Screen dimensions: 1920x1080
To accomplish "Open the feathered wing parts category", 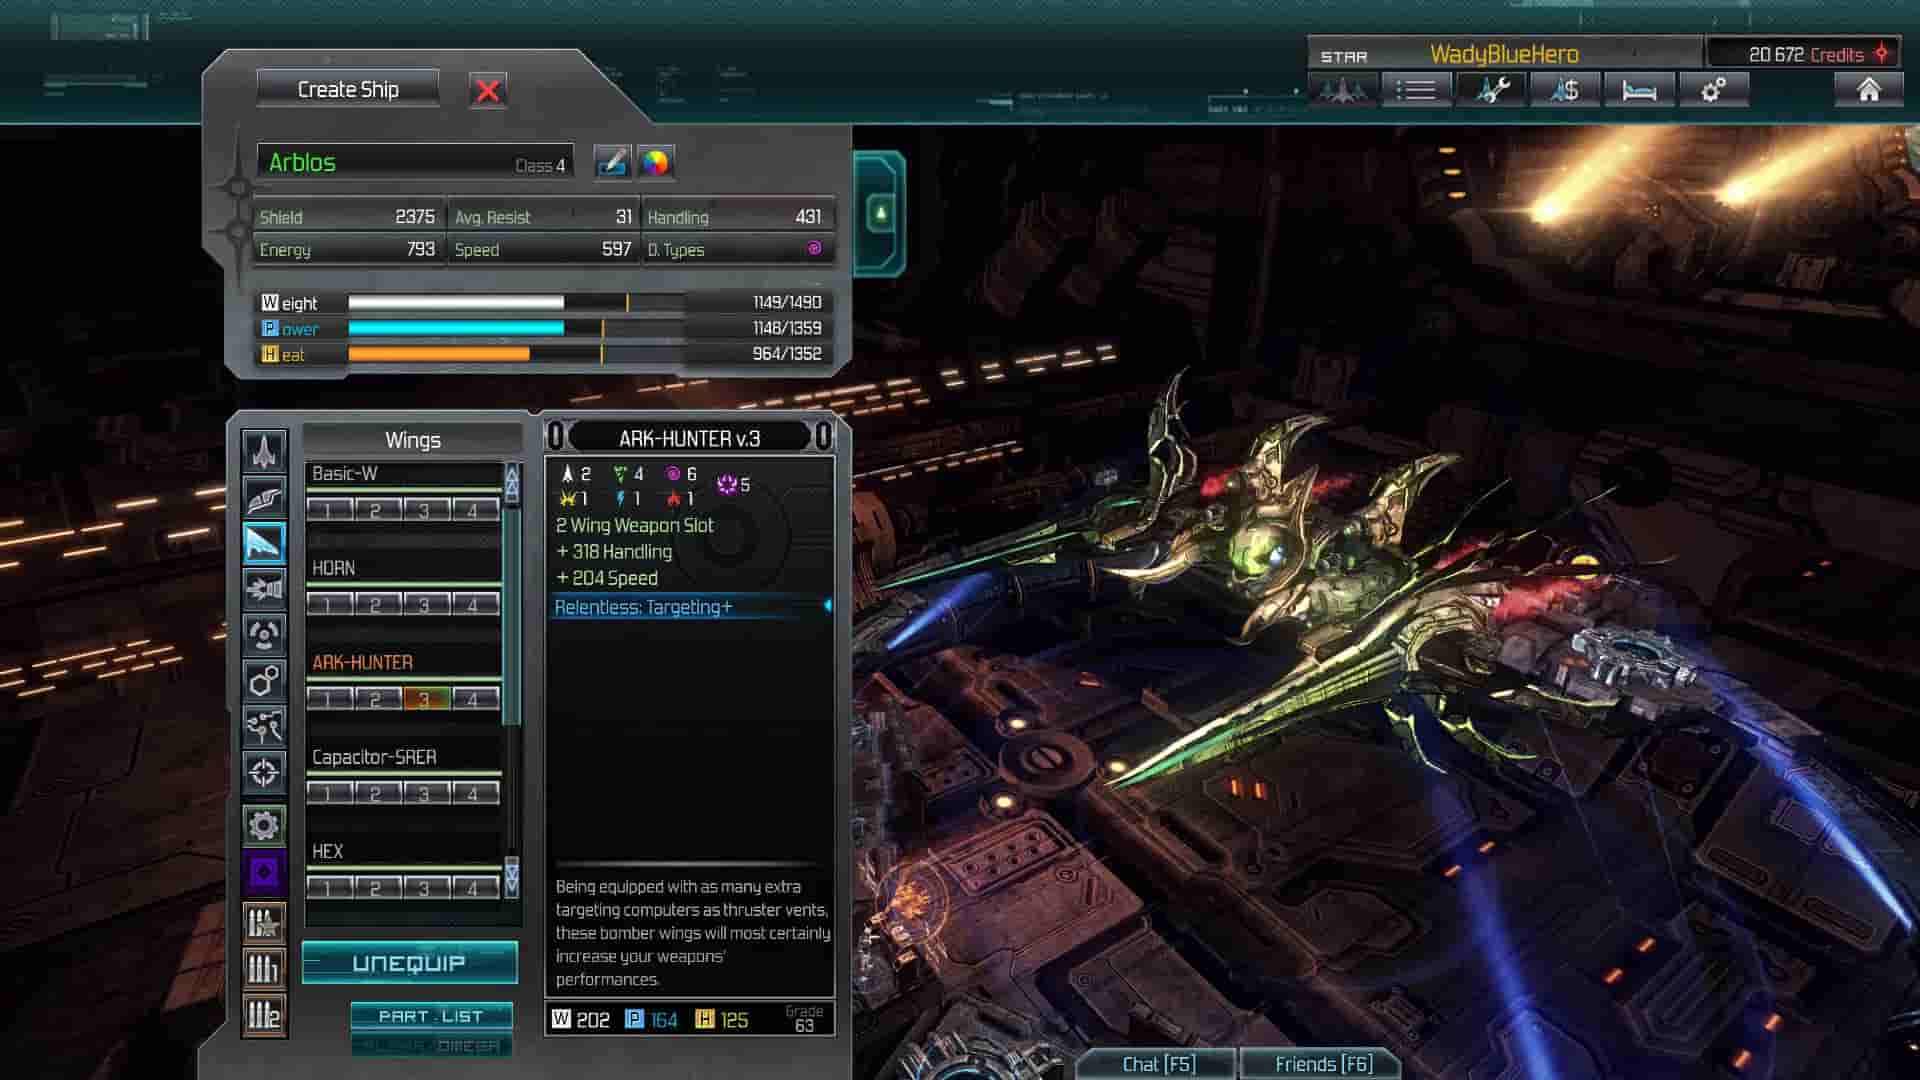I will click(x=264, y=497).
